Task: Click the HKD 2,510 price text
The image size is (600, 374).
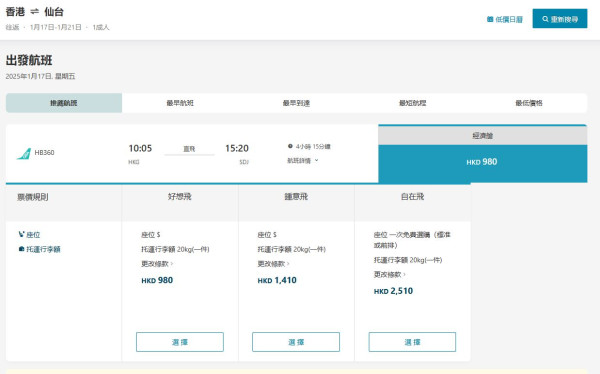Action: (x=393, y=291)
